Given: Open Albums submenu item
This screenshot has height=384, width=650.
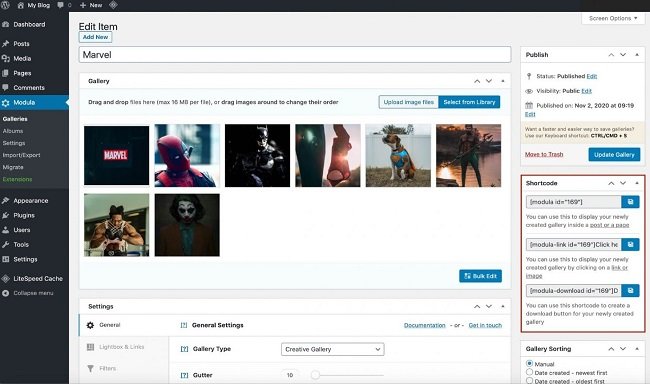Looking at the screenshot, I should pos(13,131).
